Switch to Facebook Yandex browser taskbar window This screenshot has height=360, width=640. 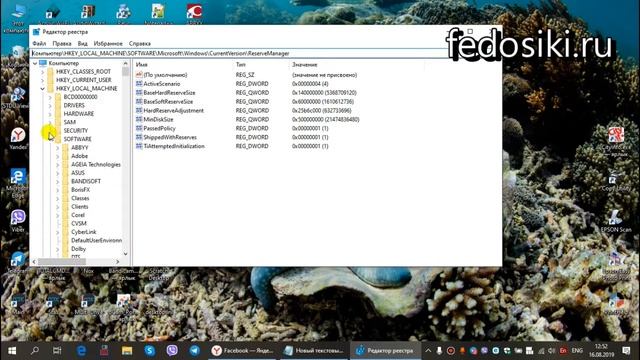tap(243, 351)
